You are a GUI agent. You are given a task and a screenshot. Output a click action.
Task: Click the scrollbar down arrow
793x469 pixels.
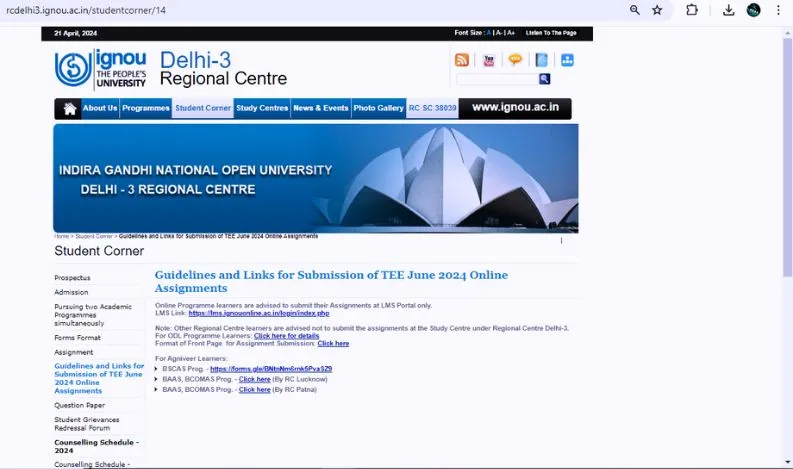point(787,462)
